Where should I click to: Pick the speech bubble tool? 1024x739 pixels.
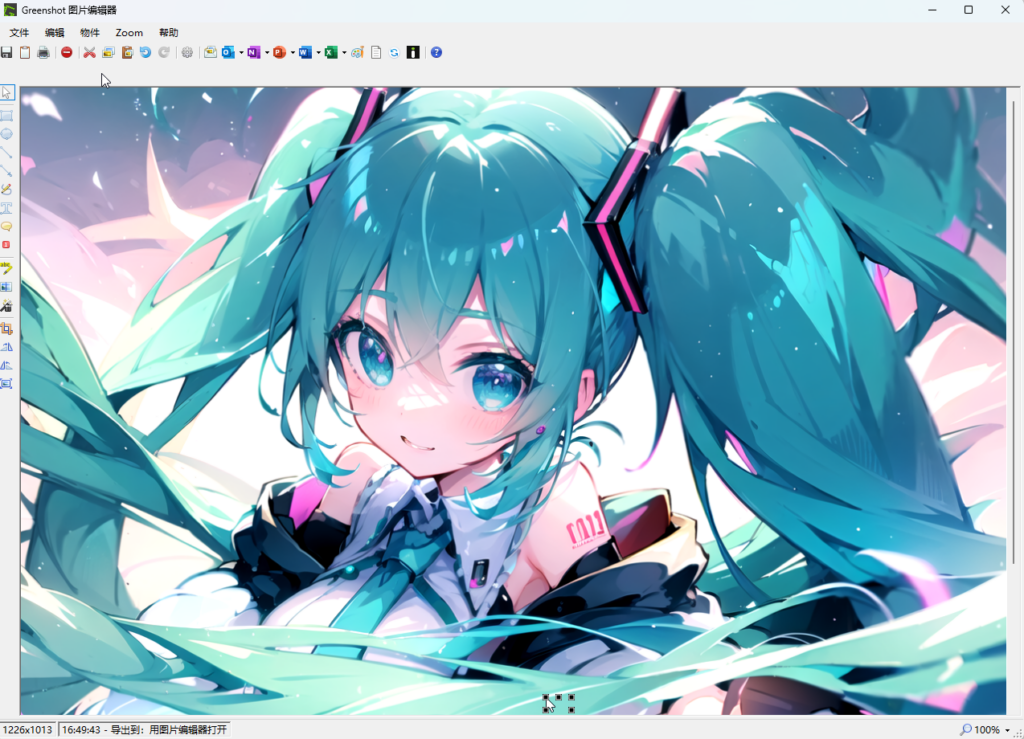[7, 227]
